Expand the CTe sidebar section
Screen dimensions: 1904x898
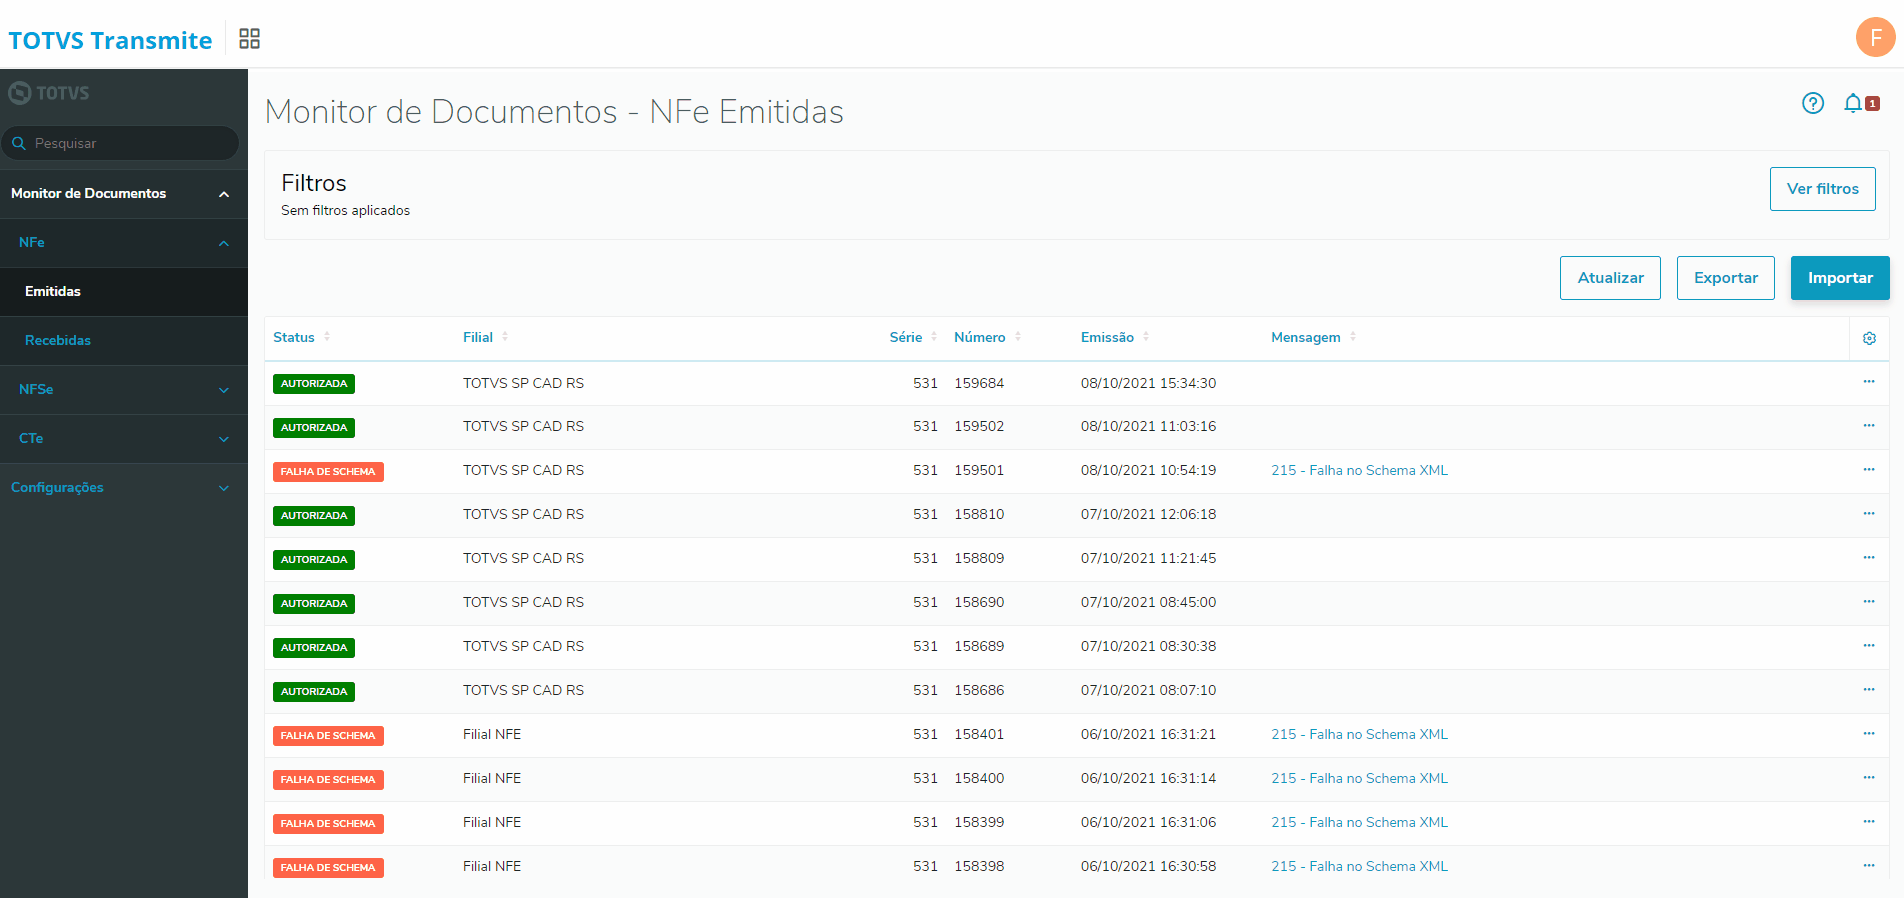coord(224,439)
